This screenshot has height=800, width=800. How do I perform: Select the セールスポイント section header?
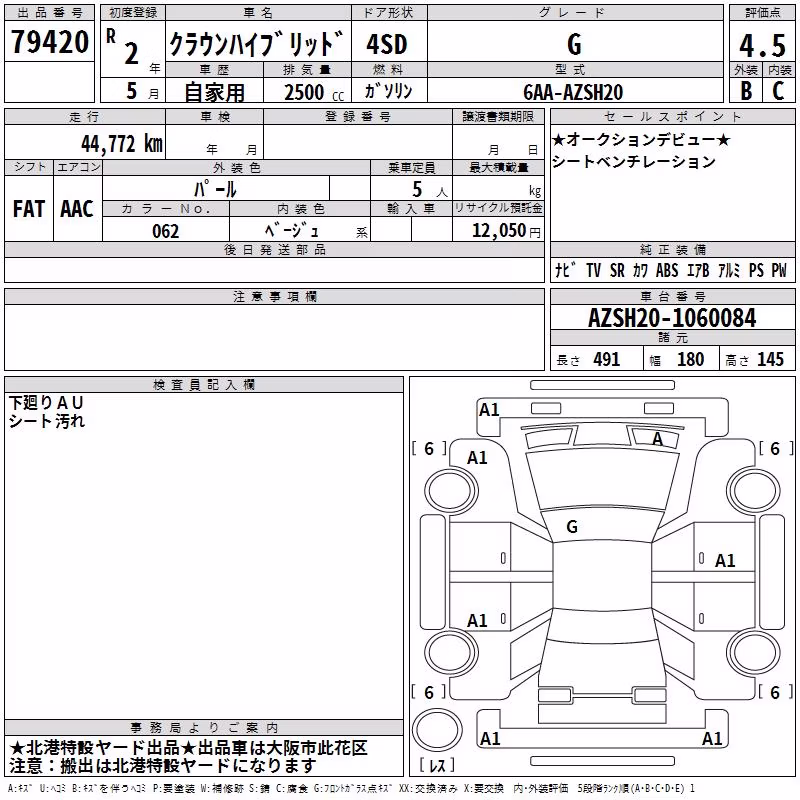tap(672, 116)
